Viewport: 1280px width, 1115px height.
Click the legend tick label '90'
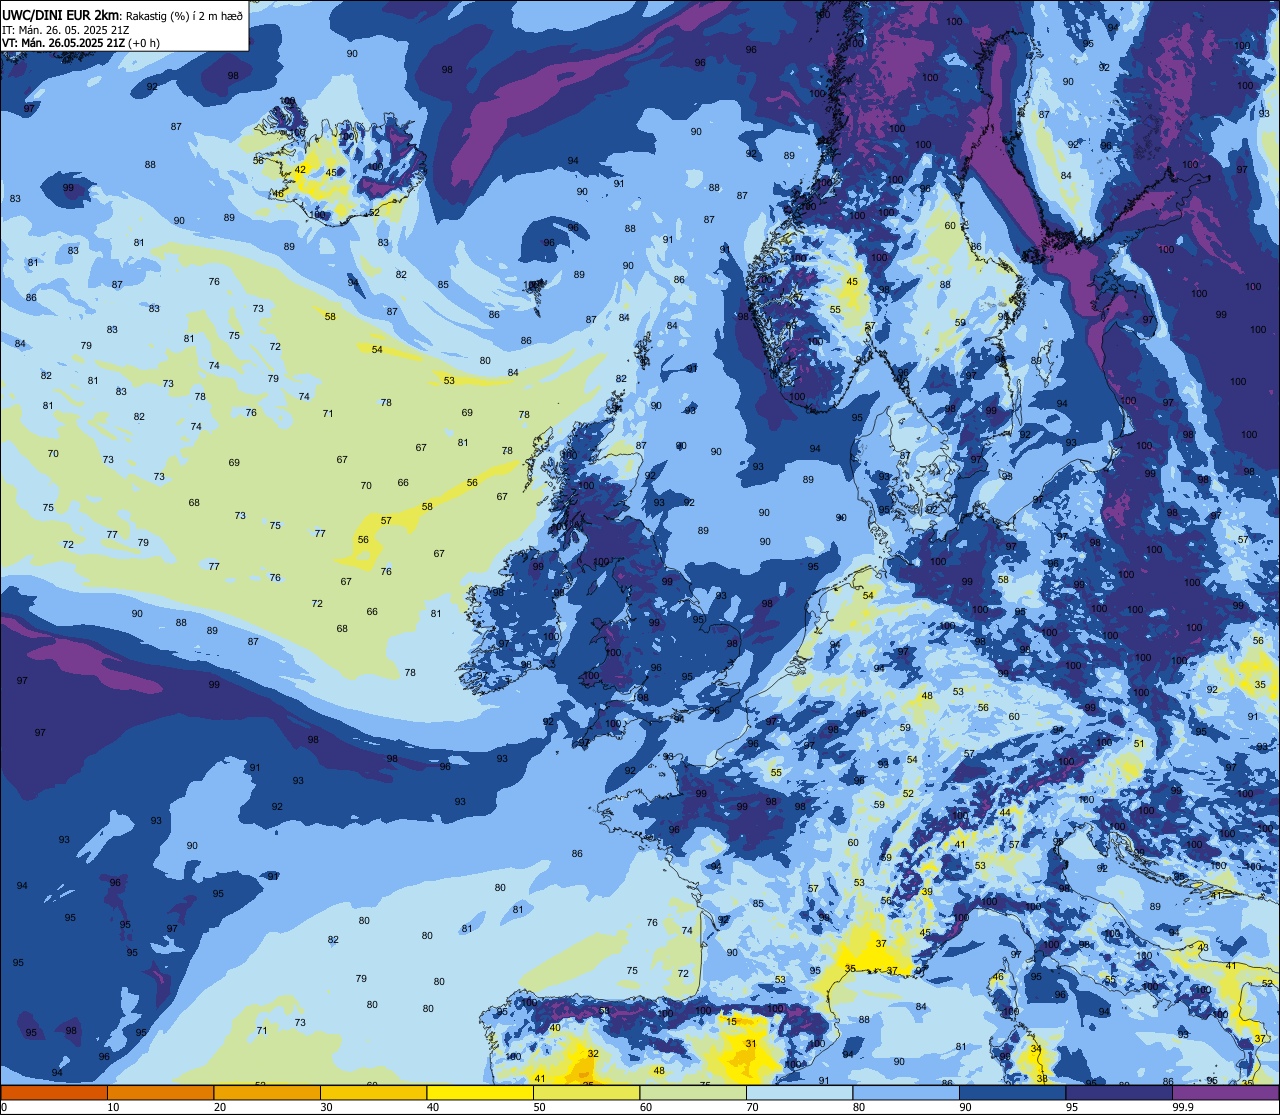[965, 1107]
